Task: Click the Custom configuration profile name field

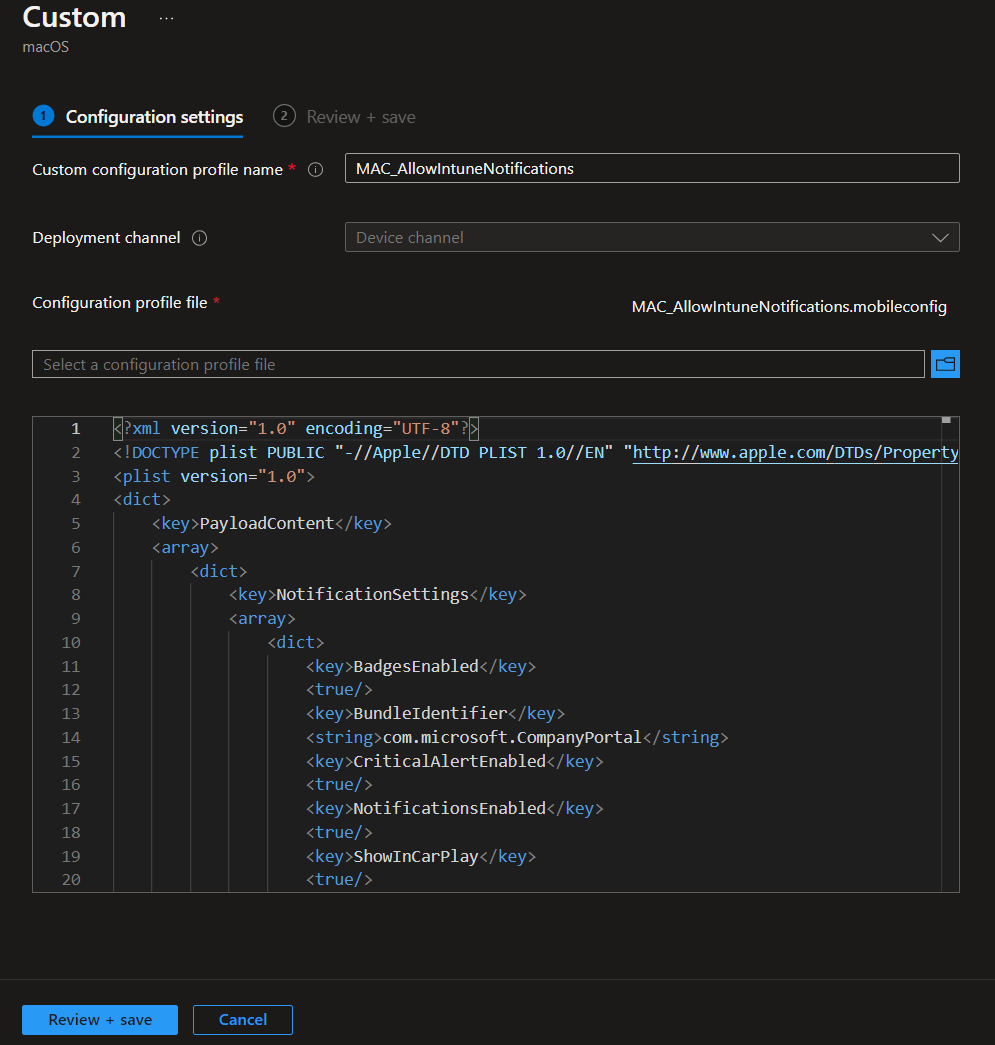Action: 652,168
